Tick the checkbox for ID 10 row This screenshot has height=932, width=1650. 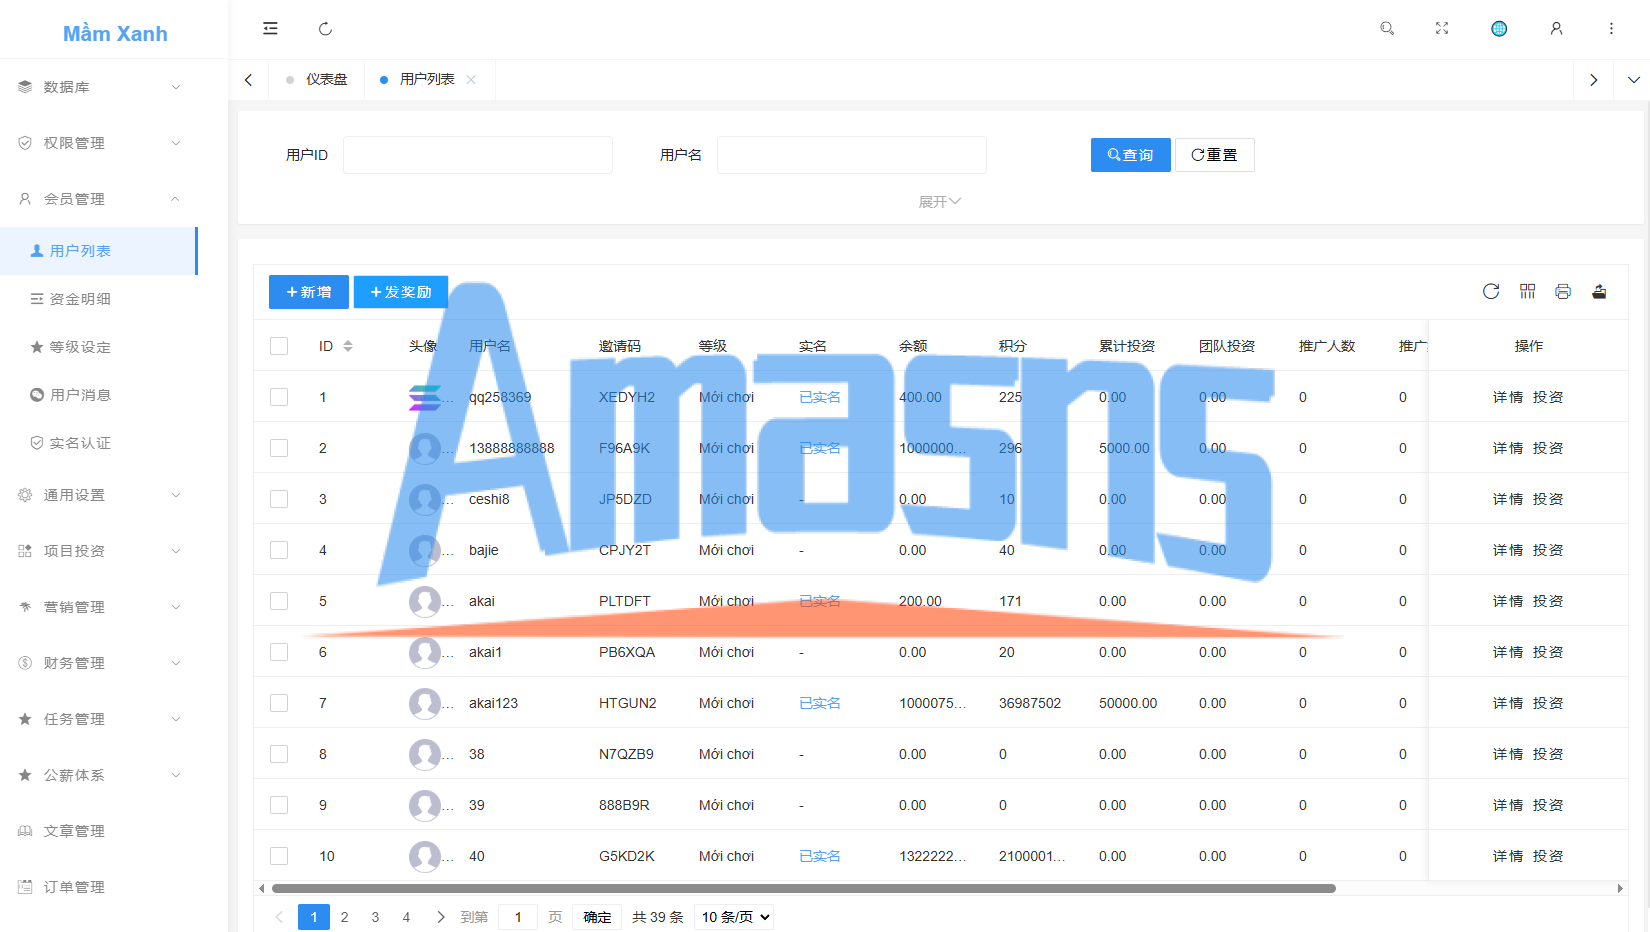(x=279, y=856)
